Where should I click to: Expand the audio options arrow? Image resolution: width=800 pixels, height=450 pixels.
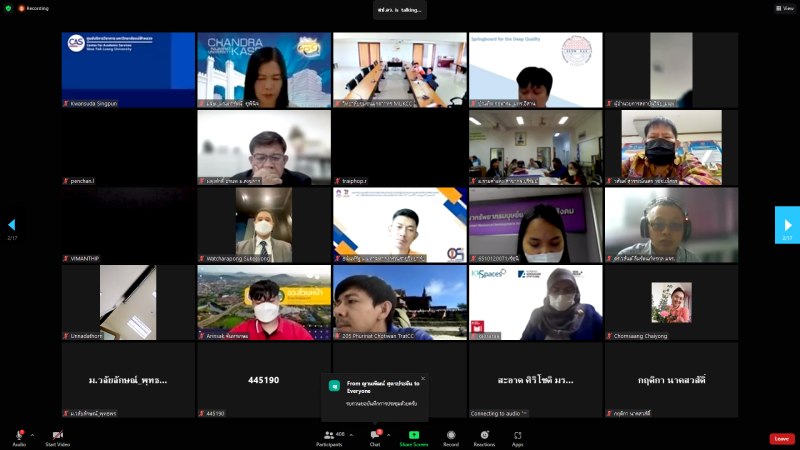pyautogui.click(x=33, y=435)
